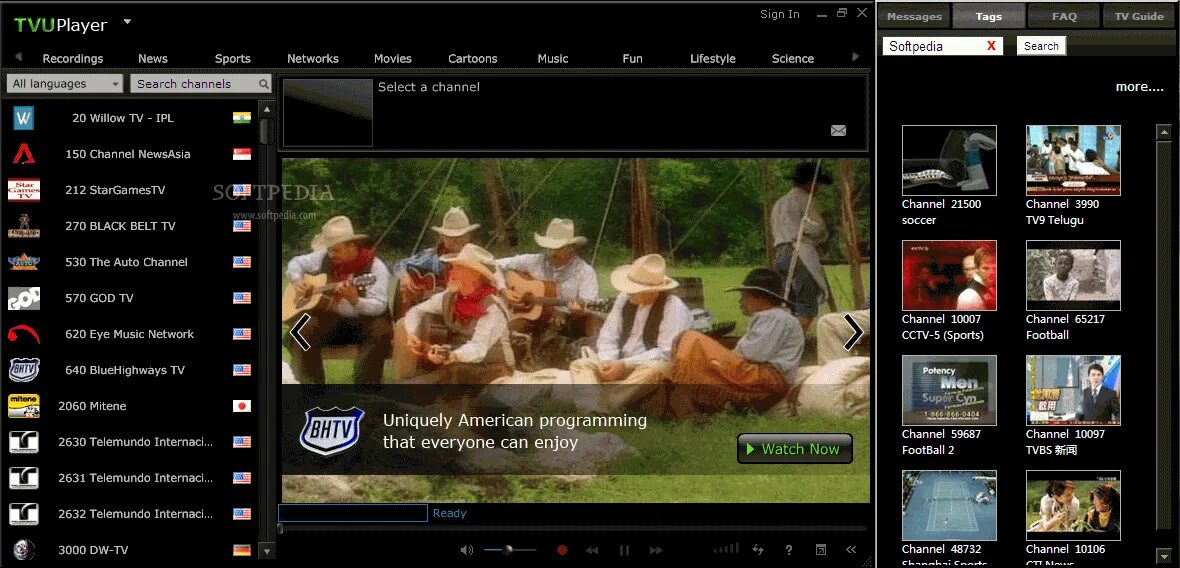Clear Softpedia tag with red X
Screen dimensions: 1180x568
coord(991,46)
